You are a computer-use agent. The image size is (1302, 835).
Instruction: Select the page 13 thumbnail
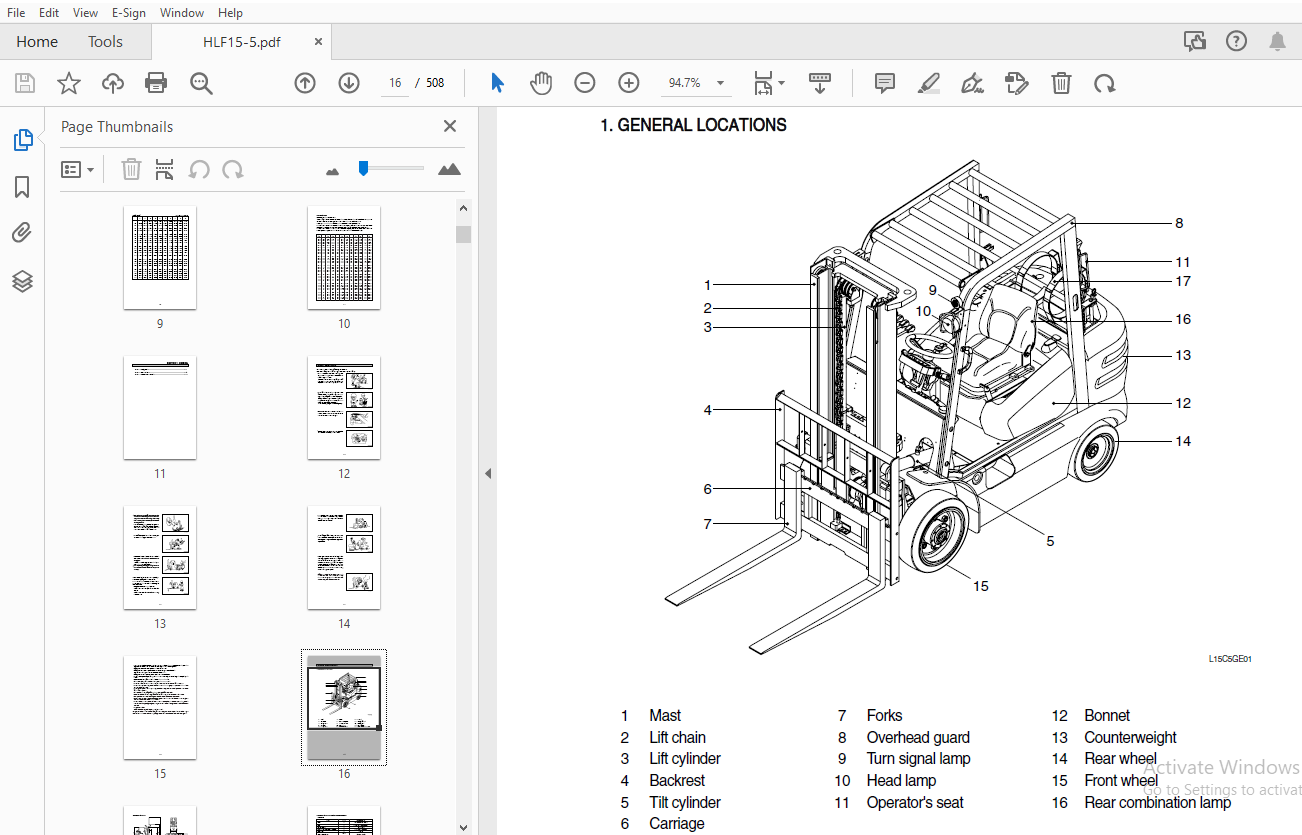click(160, 558)
